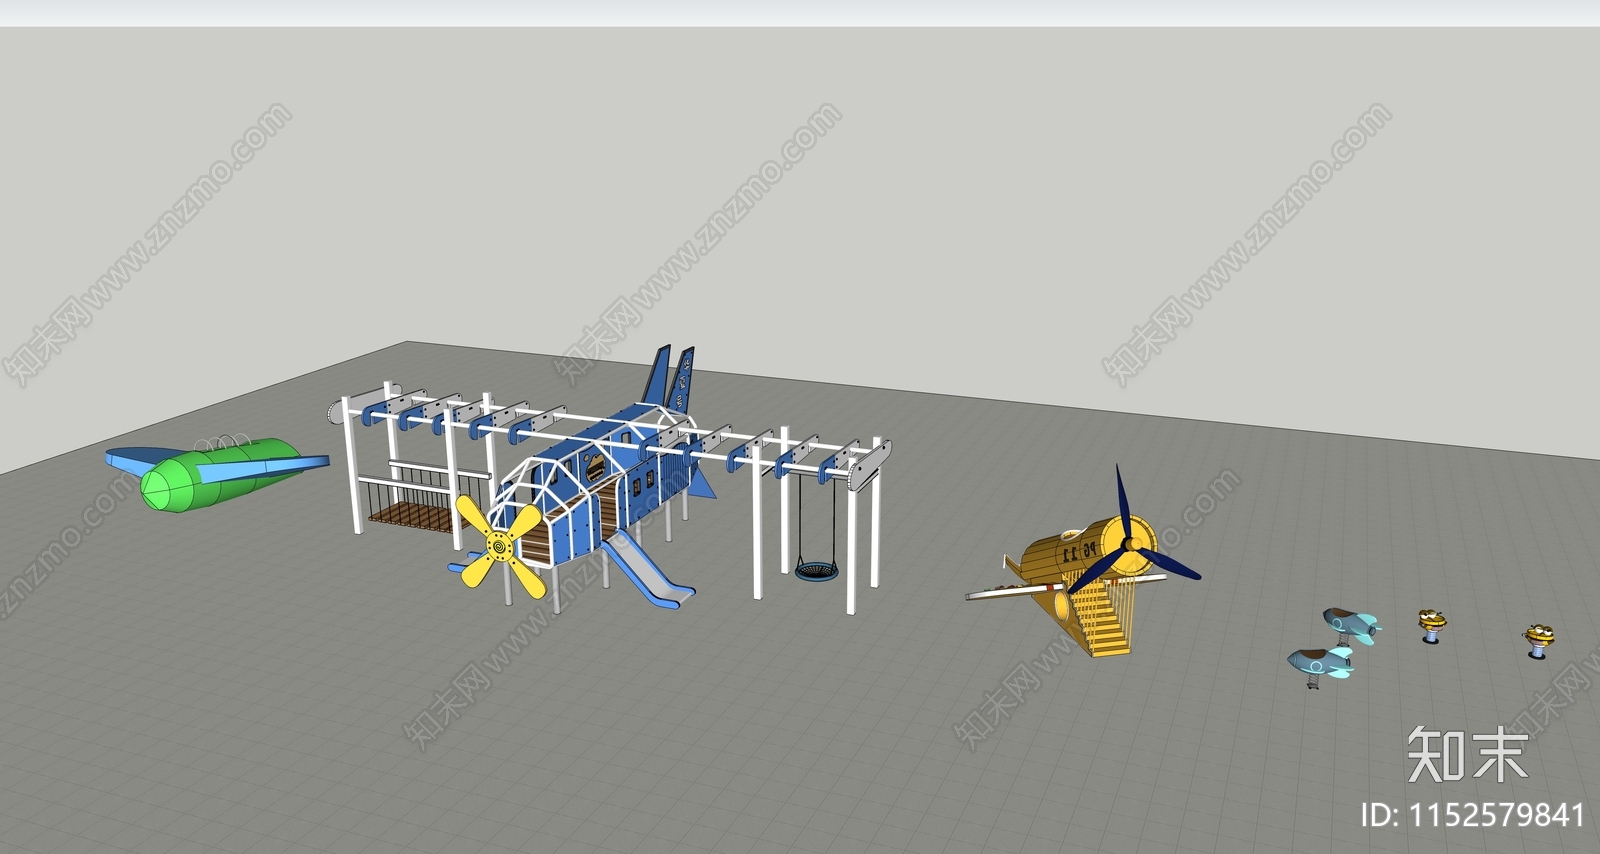Select the large yellow four-blade propeller
This screenshot has width=1600, height=854.
(x=499, y=547)
